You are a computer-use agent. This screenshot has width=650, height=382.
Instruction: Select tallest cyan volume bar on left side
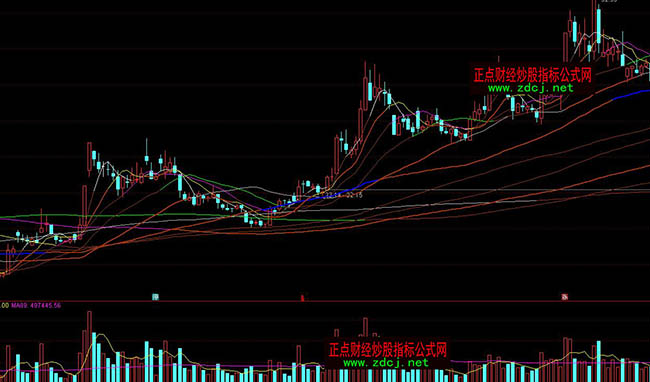[x=94, y=357]
